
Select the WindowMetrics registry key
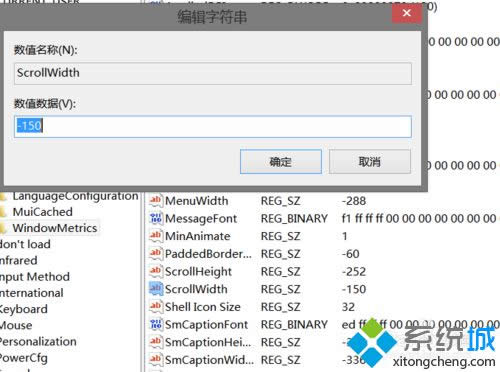tap(55, 228)
